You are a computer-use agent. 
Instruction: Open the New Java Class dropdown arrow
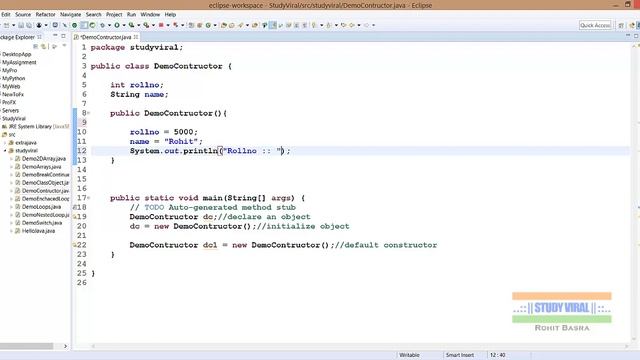click(215, 25)
